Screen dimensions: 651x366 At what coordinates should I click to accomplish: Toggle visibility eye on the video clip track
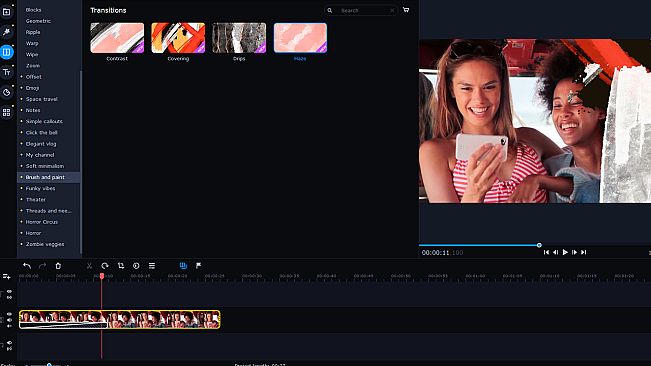point(9,315)
